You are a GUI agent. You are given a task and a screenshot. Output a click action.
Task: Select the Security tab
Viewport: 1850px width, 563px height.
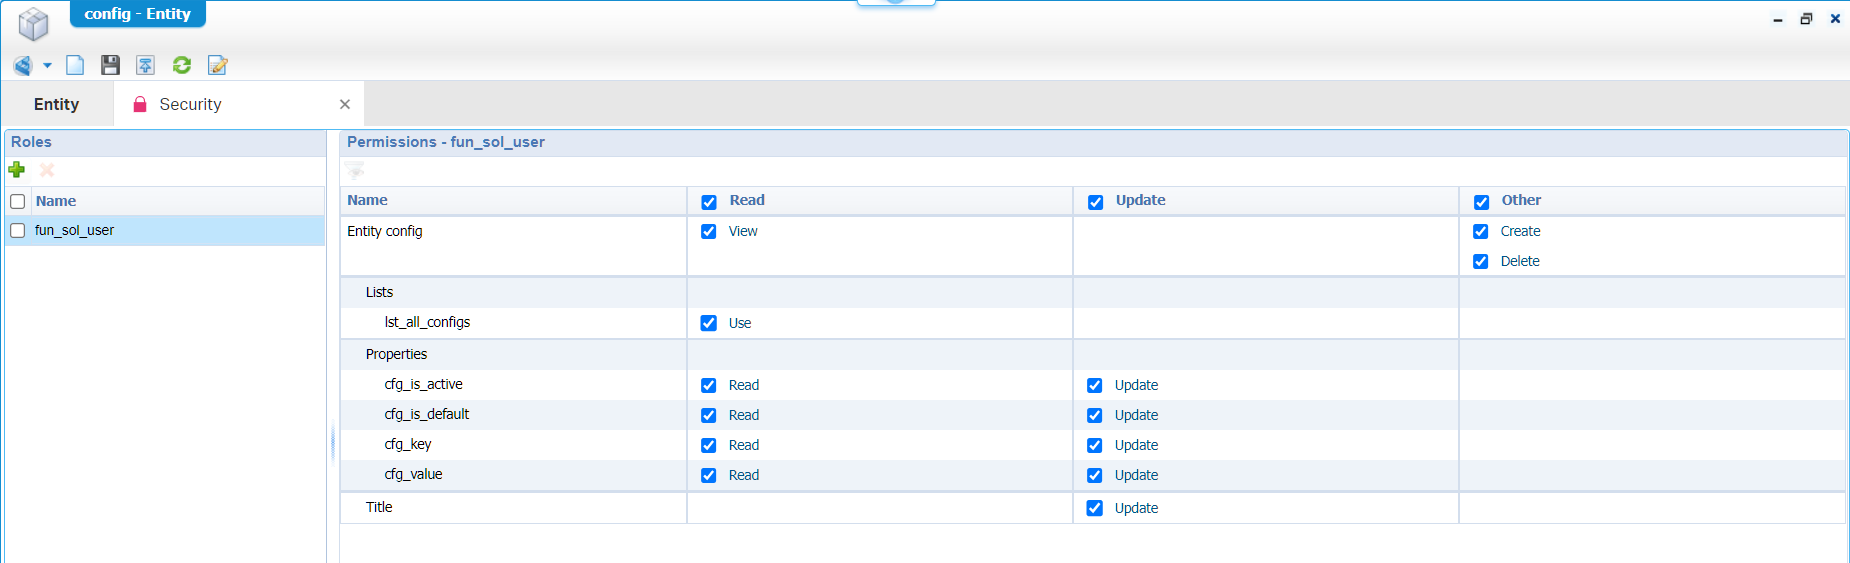tap(190, 105)
